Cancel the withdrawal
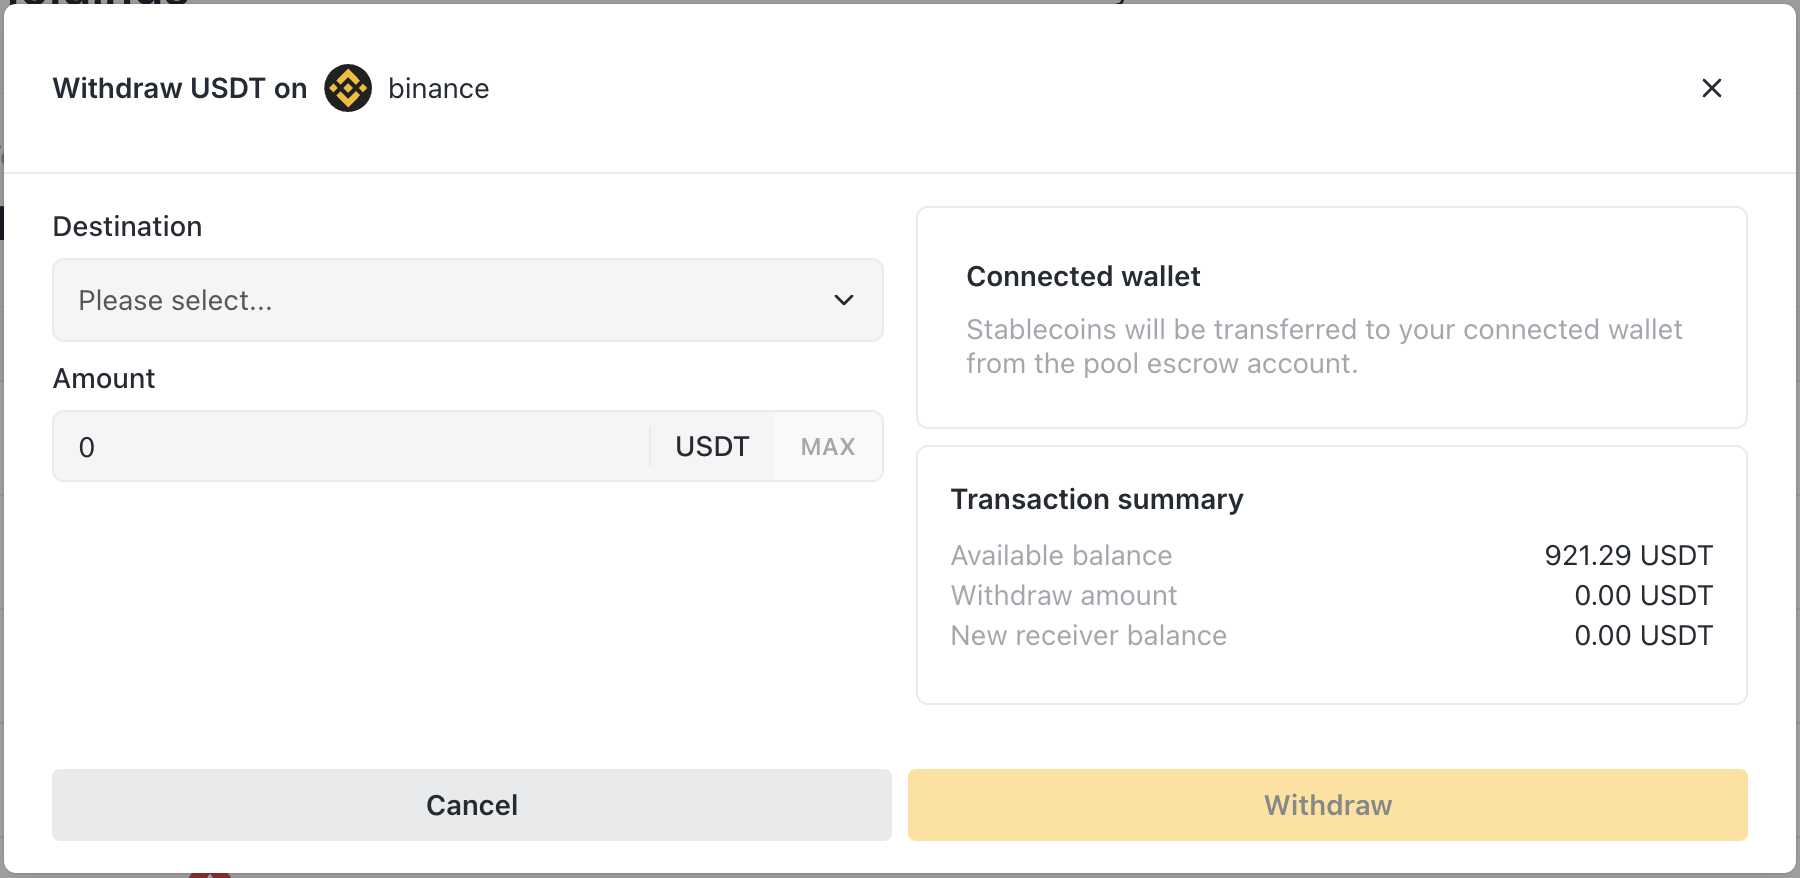 point(471,805)
